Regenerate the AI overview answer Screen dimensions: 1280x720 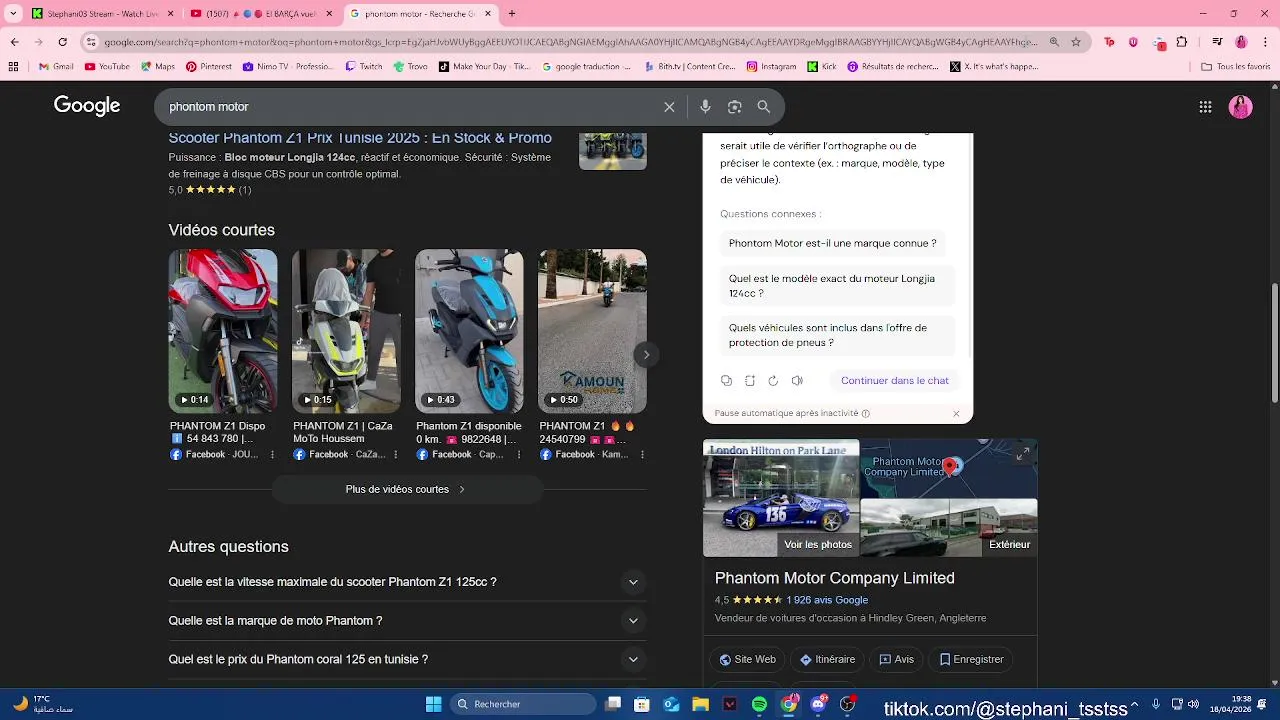tap(773, 381)
